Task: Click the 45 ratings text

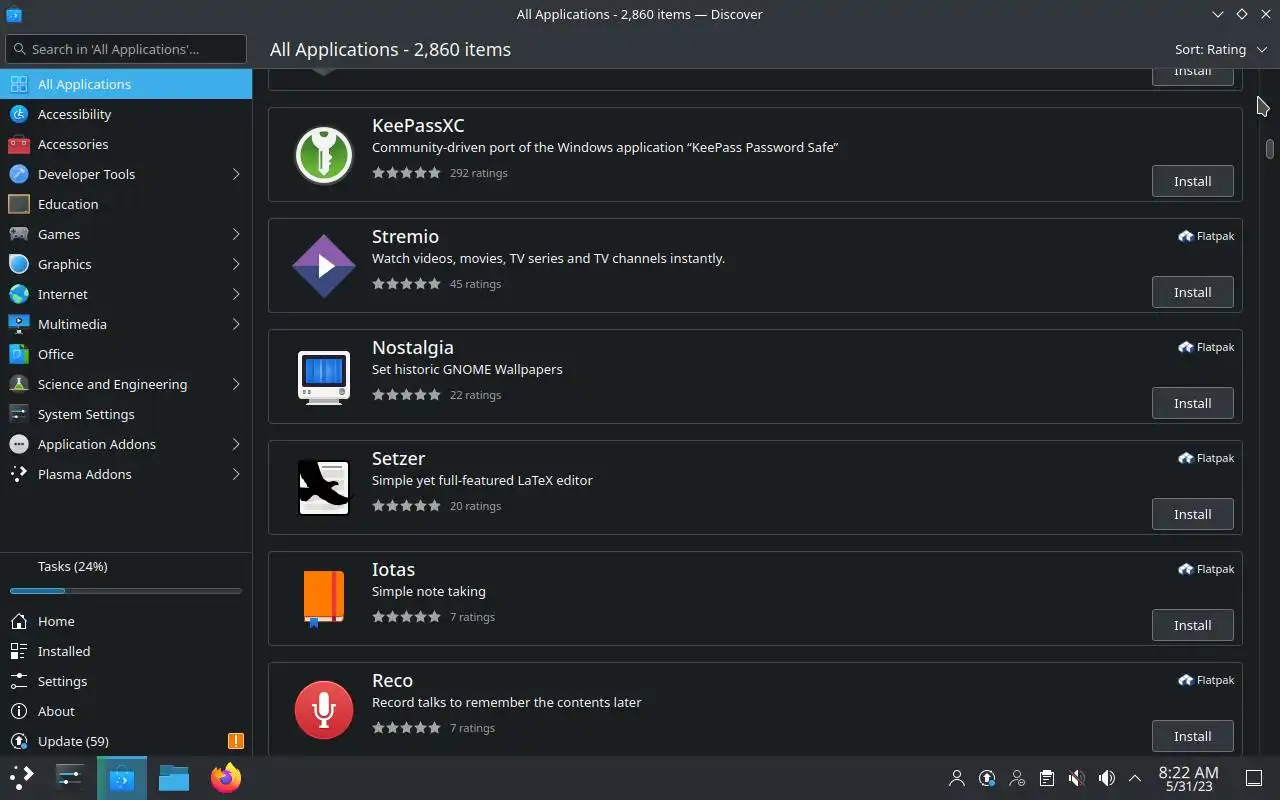Action: pos(475,284)
